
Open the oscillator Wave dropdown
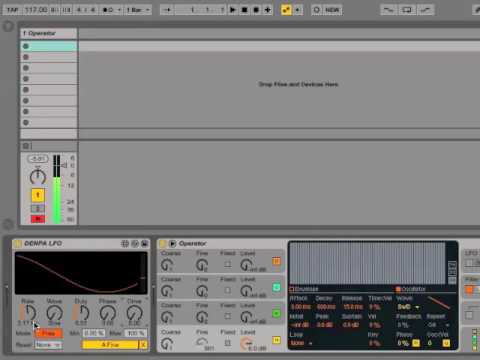408,307
